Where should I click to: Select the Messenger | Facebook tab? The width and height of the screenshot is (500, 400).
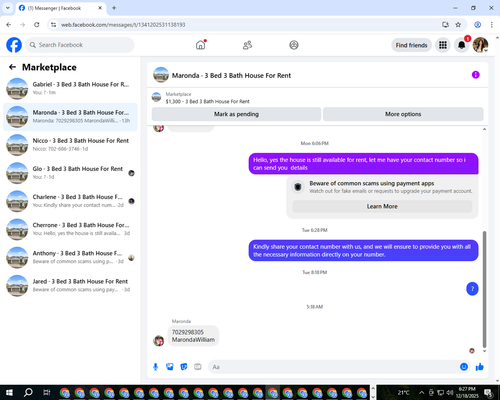pyautogui.click(x=61, y=8)
